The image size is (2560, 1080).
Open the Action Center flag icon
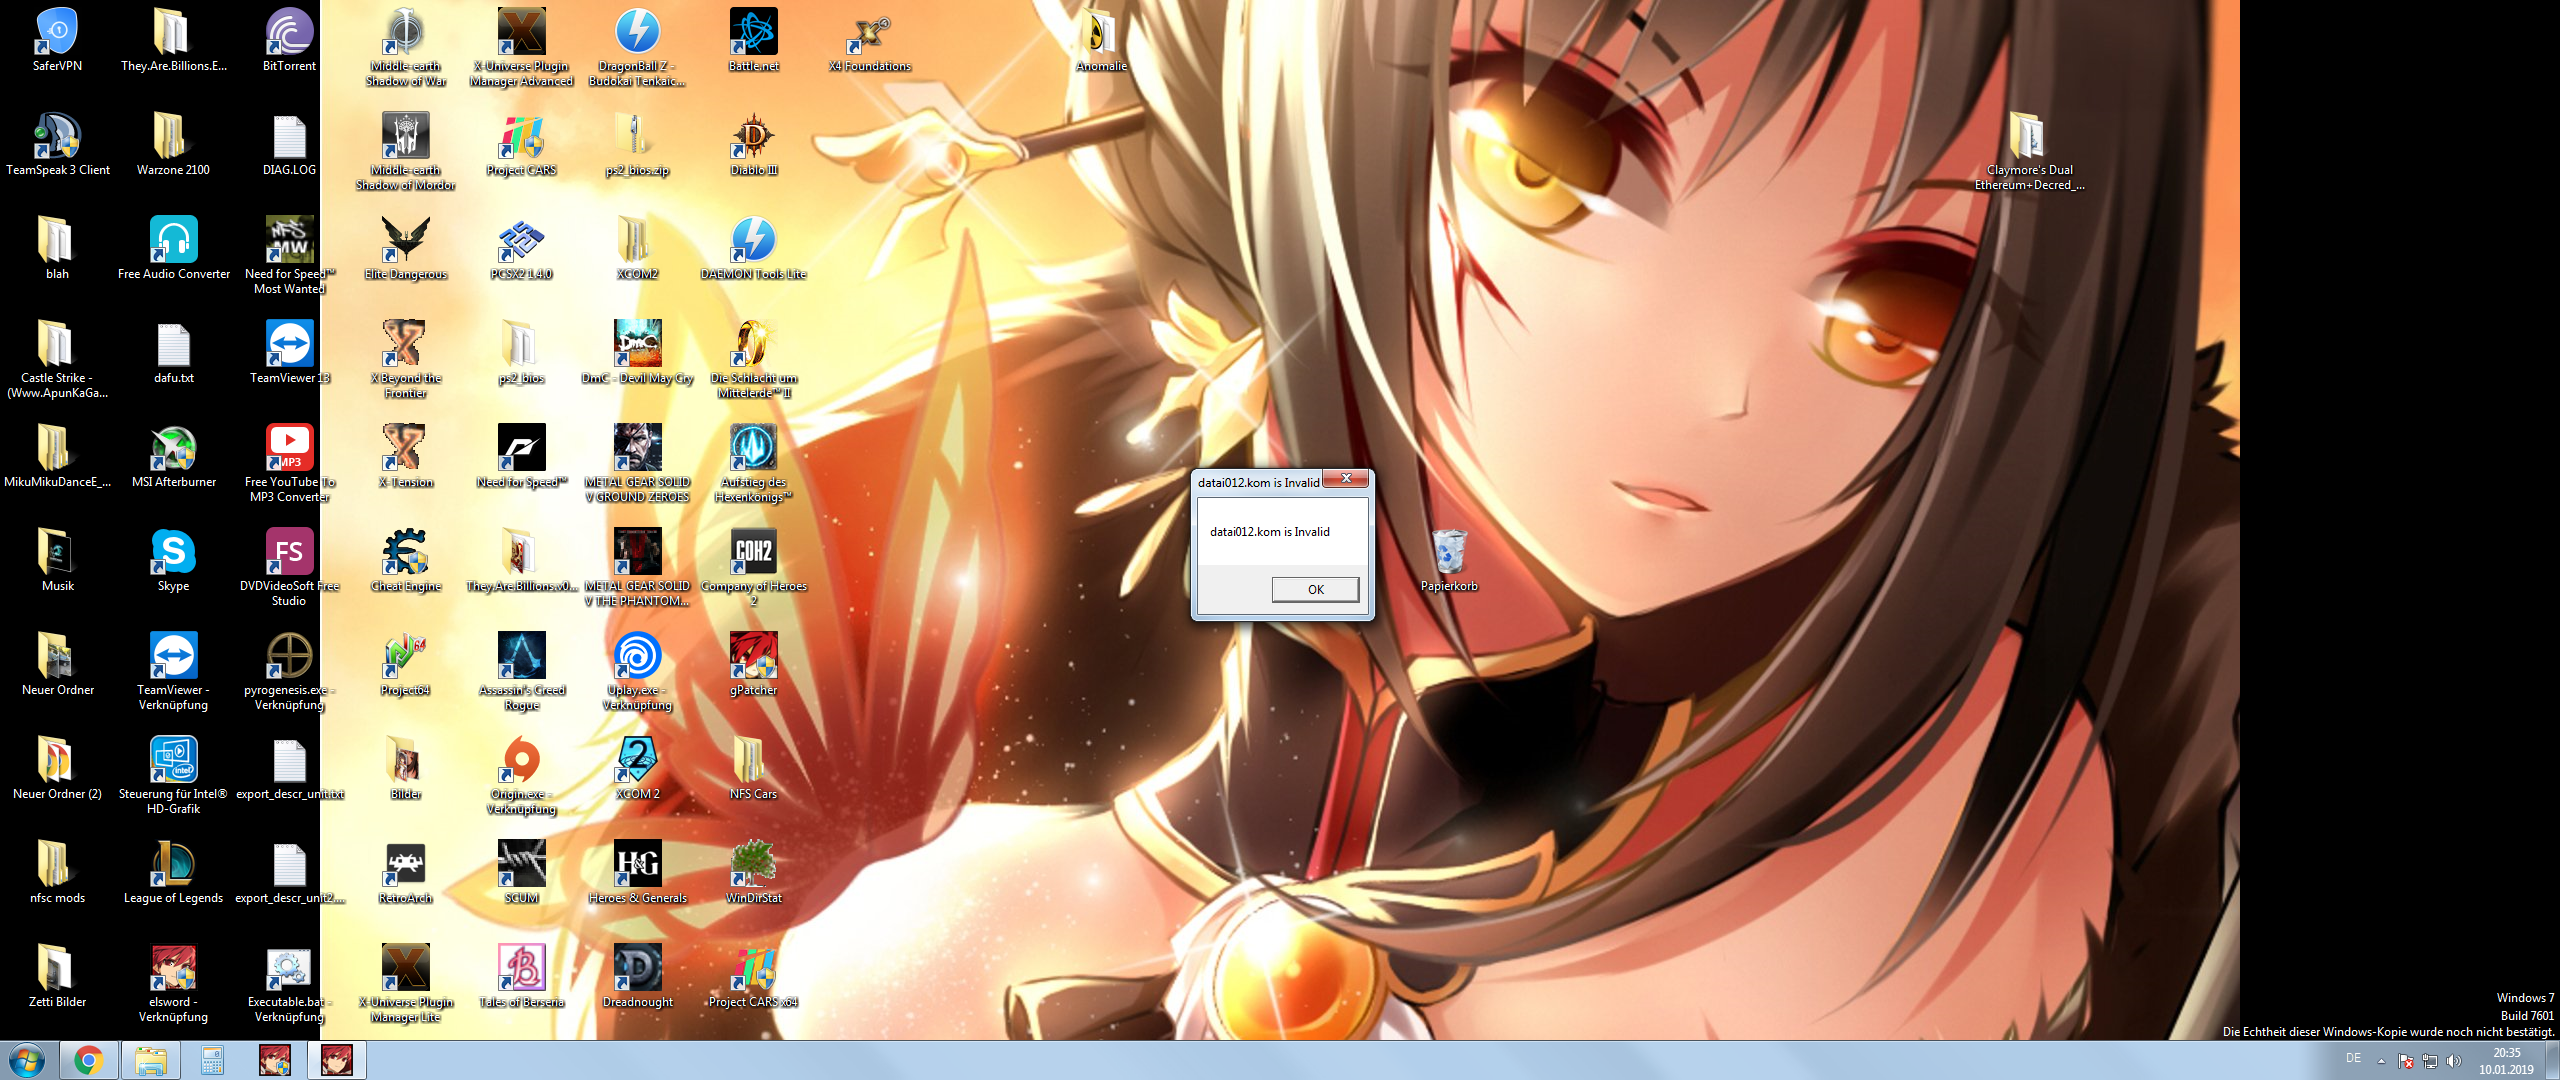2406,1061
